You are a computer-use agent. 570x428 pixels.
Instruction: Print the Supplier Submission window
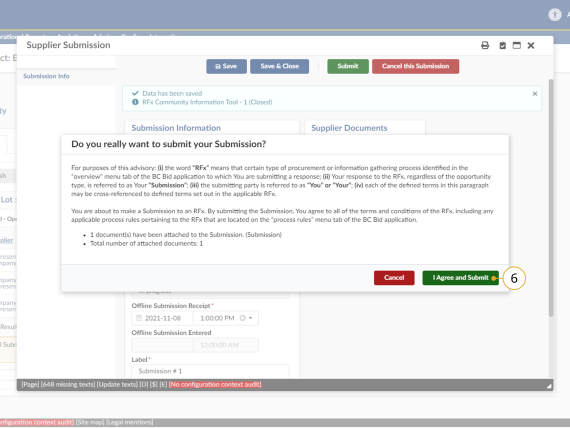(485, 45)
